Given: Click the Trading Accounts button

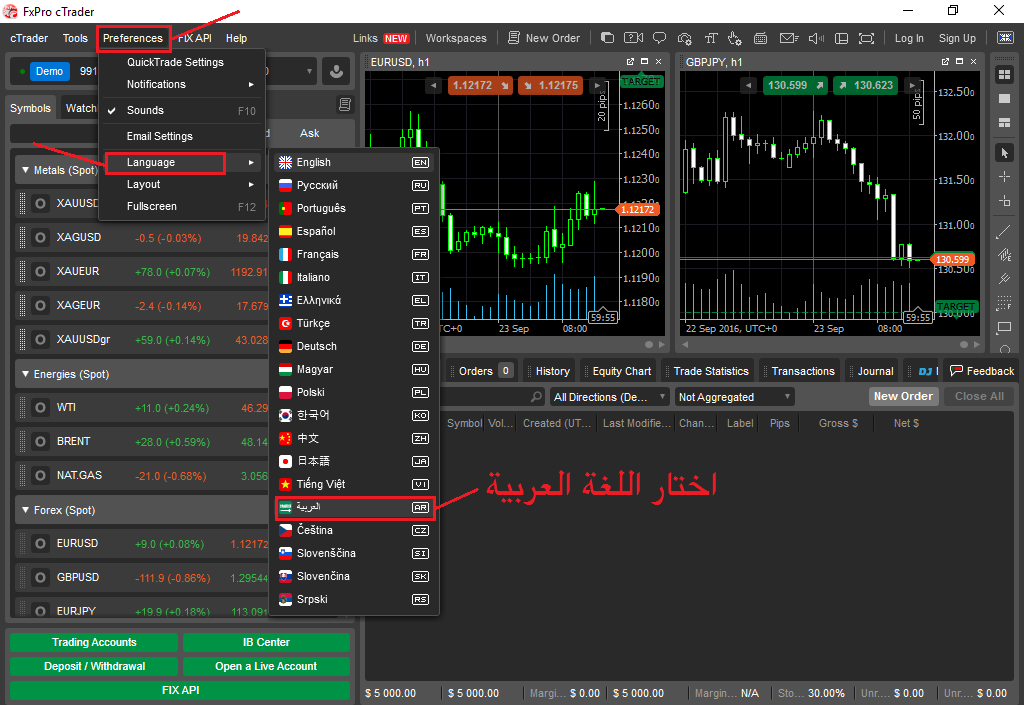Looking at the screenshot, I should 94,642.
